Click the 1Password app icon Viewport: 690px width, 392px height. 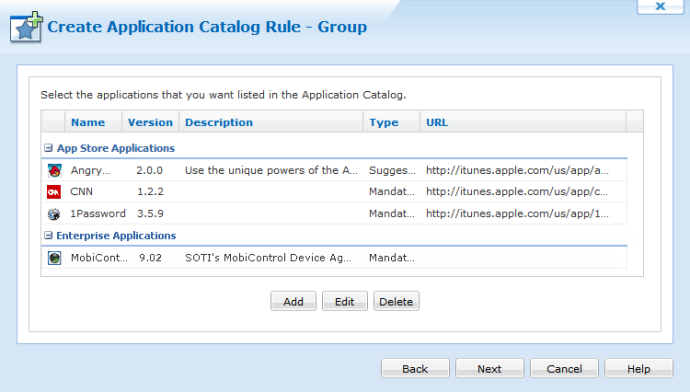coord(54,214)
